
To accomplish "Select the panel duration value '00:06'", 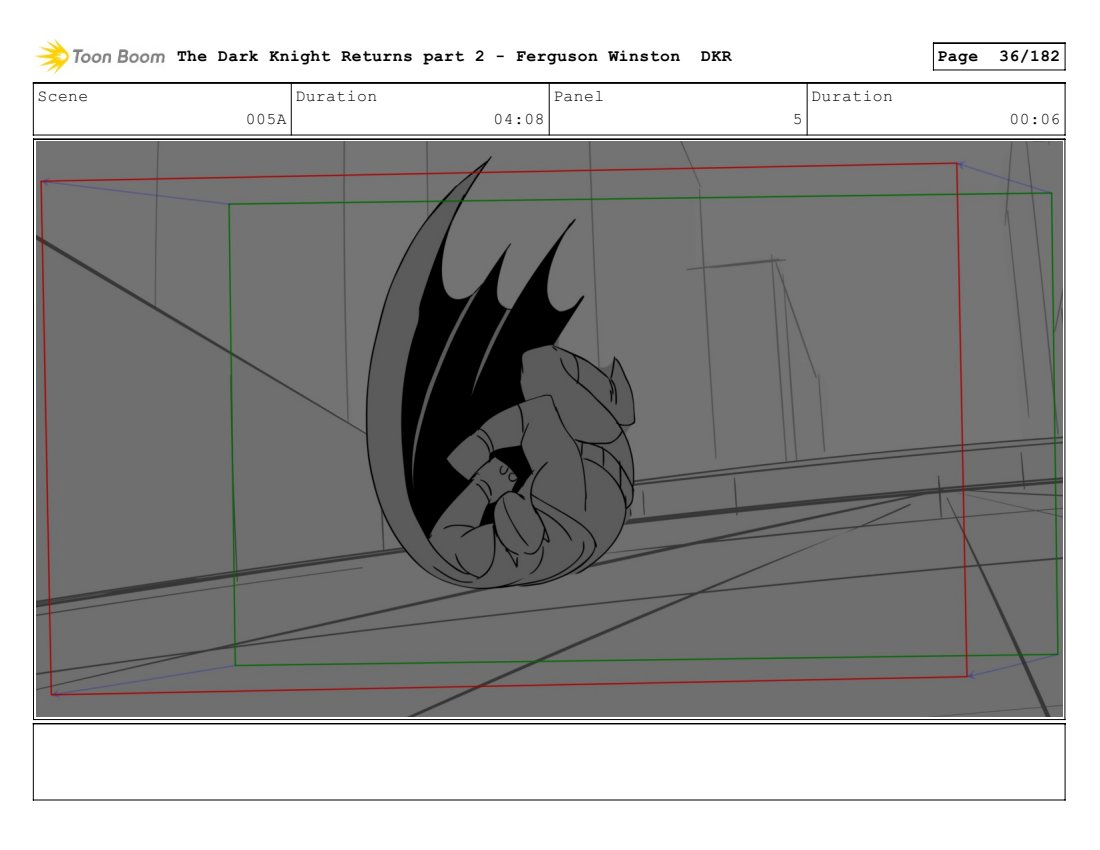I will [x=1035, y=119].
